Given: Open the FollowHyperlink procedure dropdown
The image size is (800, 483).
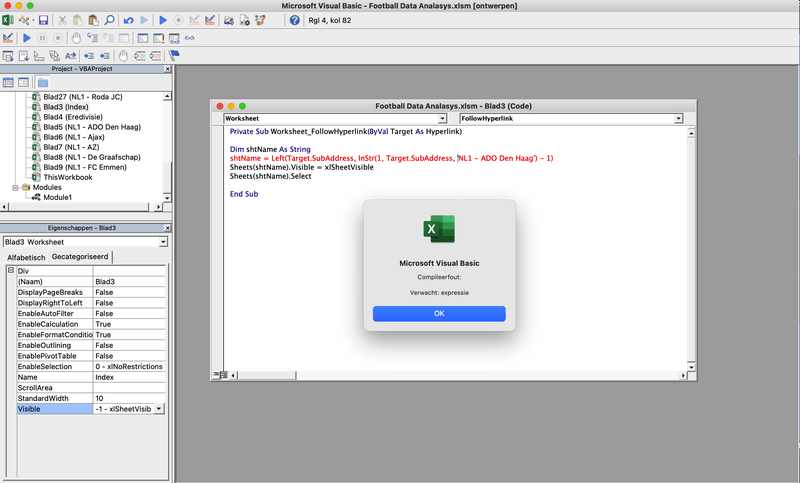Looking at the screenshot, I should tap(678, 118).
